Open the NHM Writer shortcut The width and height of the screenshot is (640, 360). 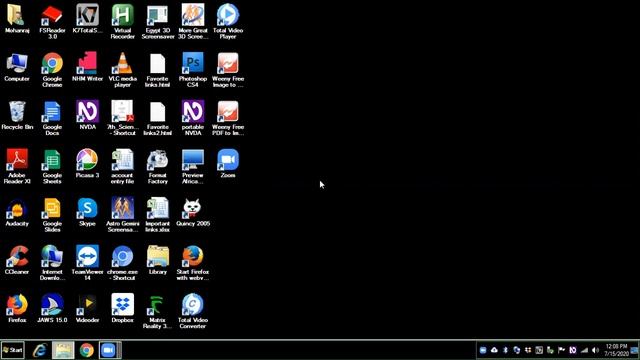[87, 68]
